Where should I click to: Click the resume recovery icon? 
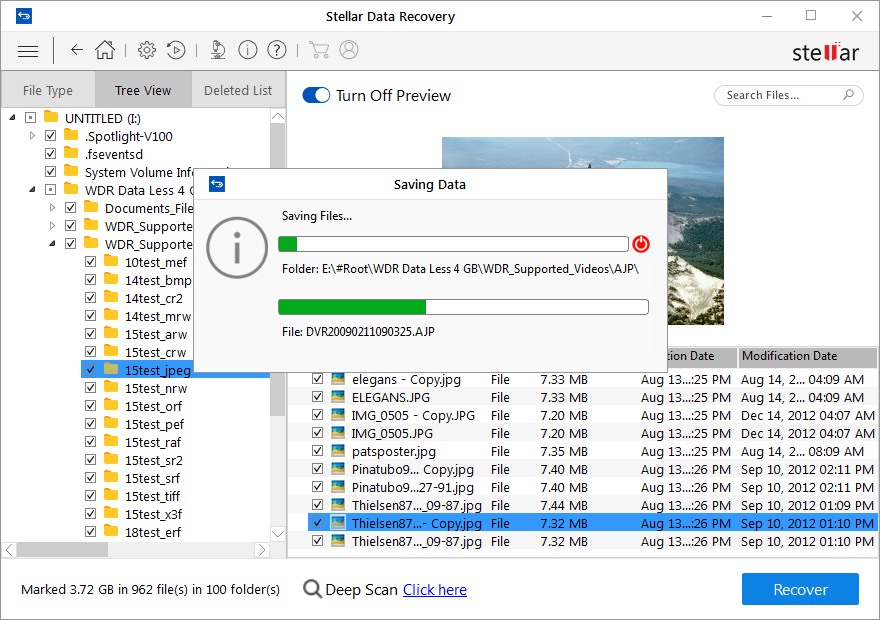pos(176,50)
